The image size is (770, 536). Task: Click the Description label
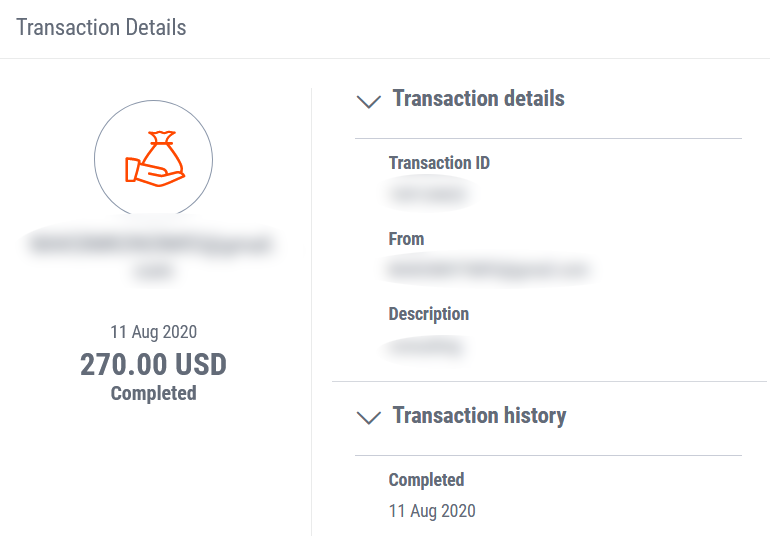[429, 314]
